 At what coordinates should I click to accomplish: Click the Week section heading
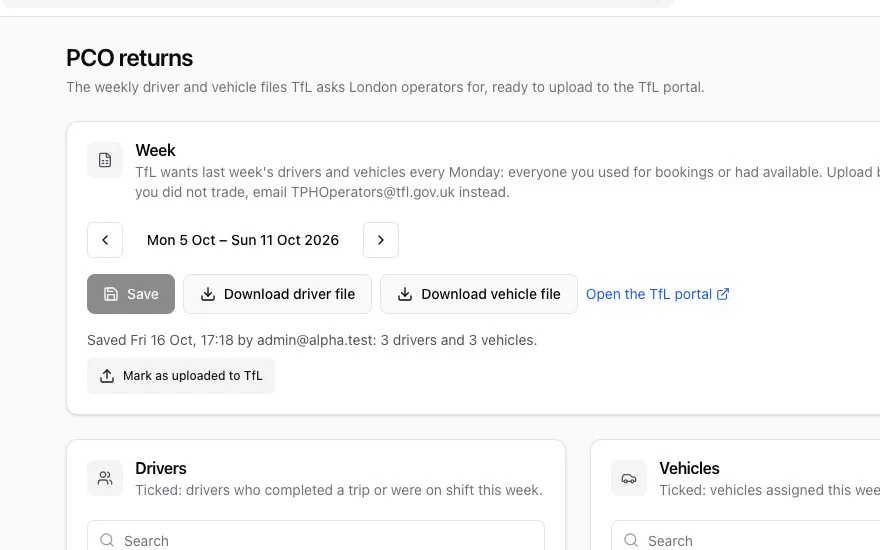[x=155, y=150]
